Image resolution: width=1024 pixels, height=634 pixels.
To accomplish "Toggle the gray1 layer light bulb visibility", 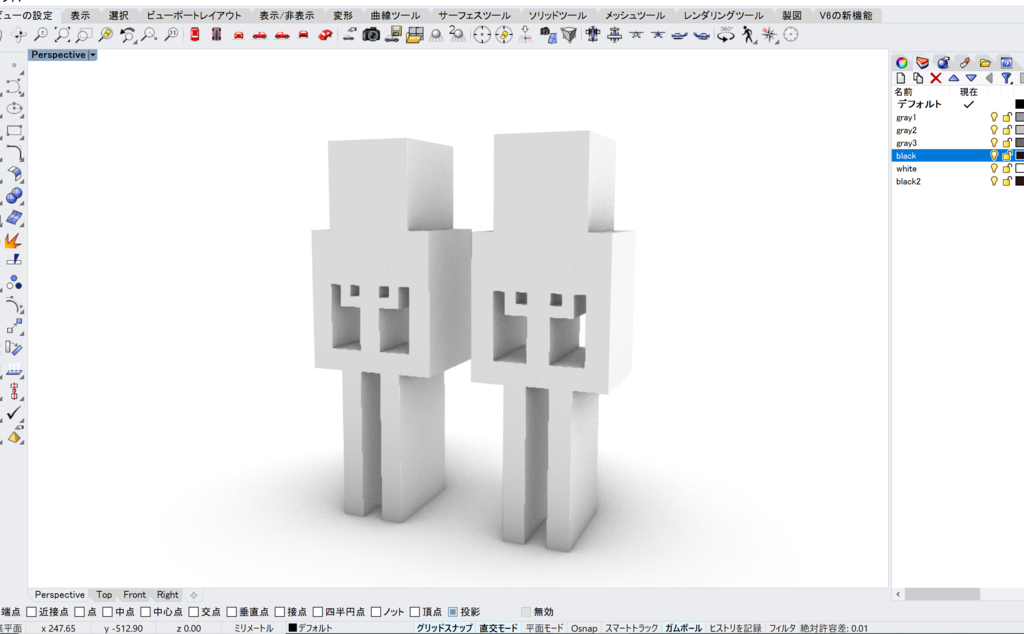I will click(x=994, y=118).
